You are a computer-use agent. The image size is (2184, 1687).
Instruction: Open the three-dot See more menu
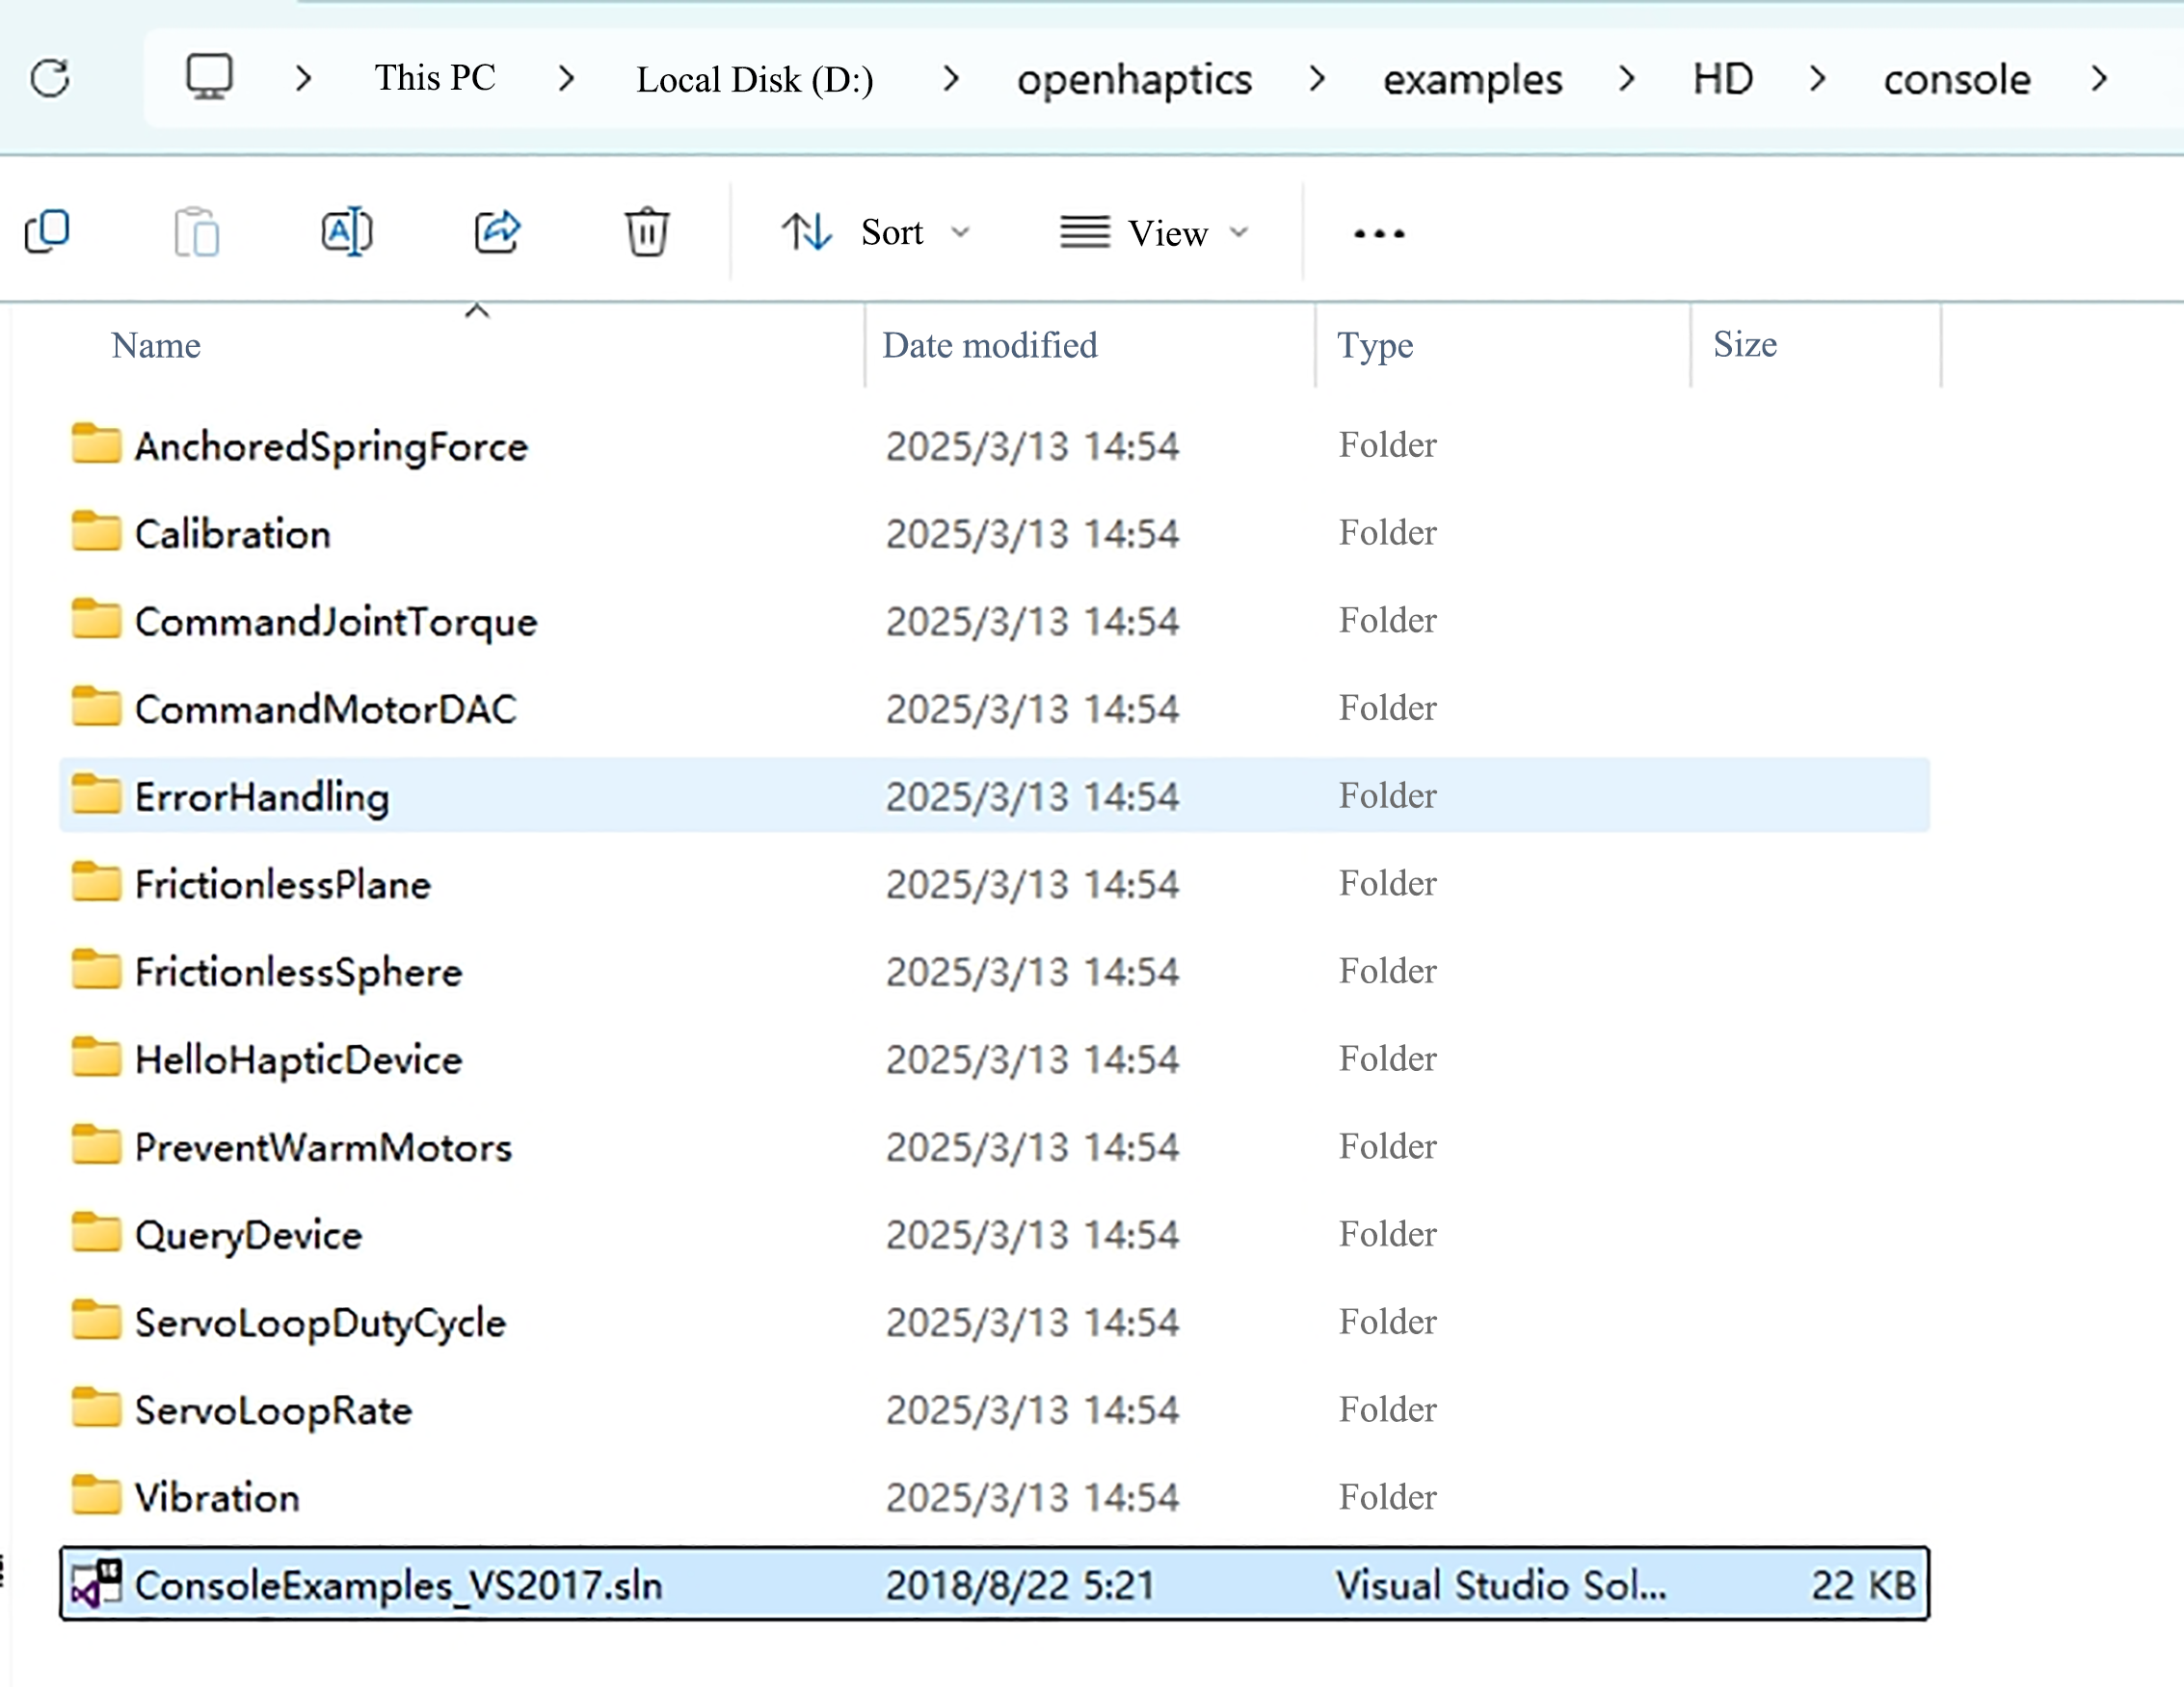pyautogui.click(x=1378, y=234)
